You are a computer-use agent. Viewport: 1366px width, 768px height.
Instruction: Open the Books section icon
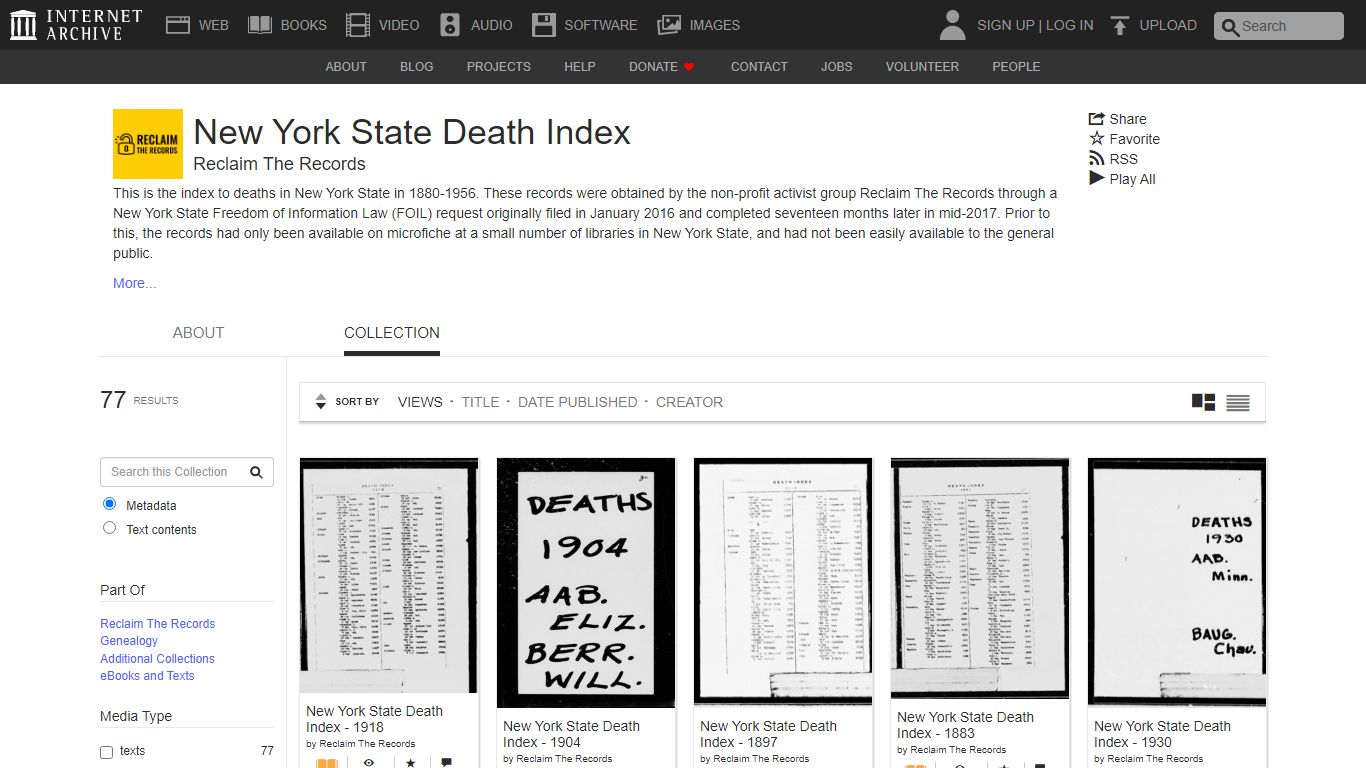click(x=260, y=25)
